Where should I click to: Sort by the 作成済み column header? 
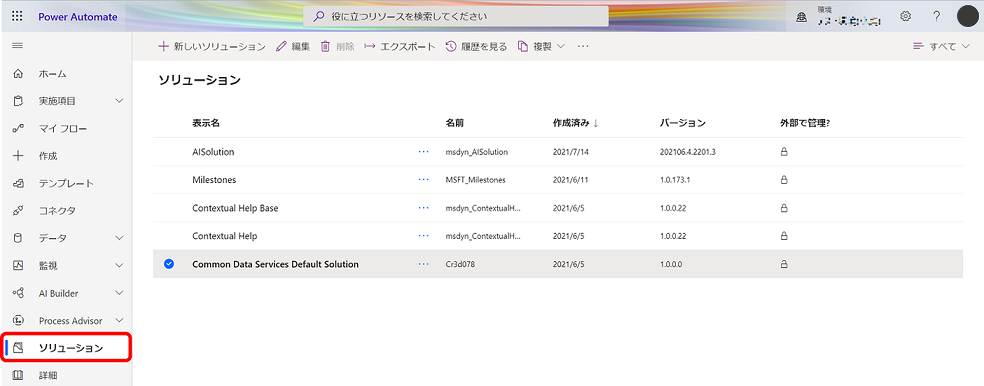tap(572, 123)
